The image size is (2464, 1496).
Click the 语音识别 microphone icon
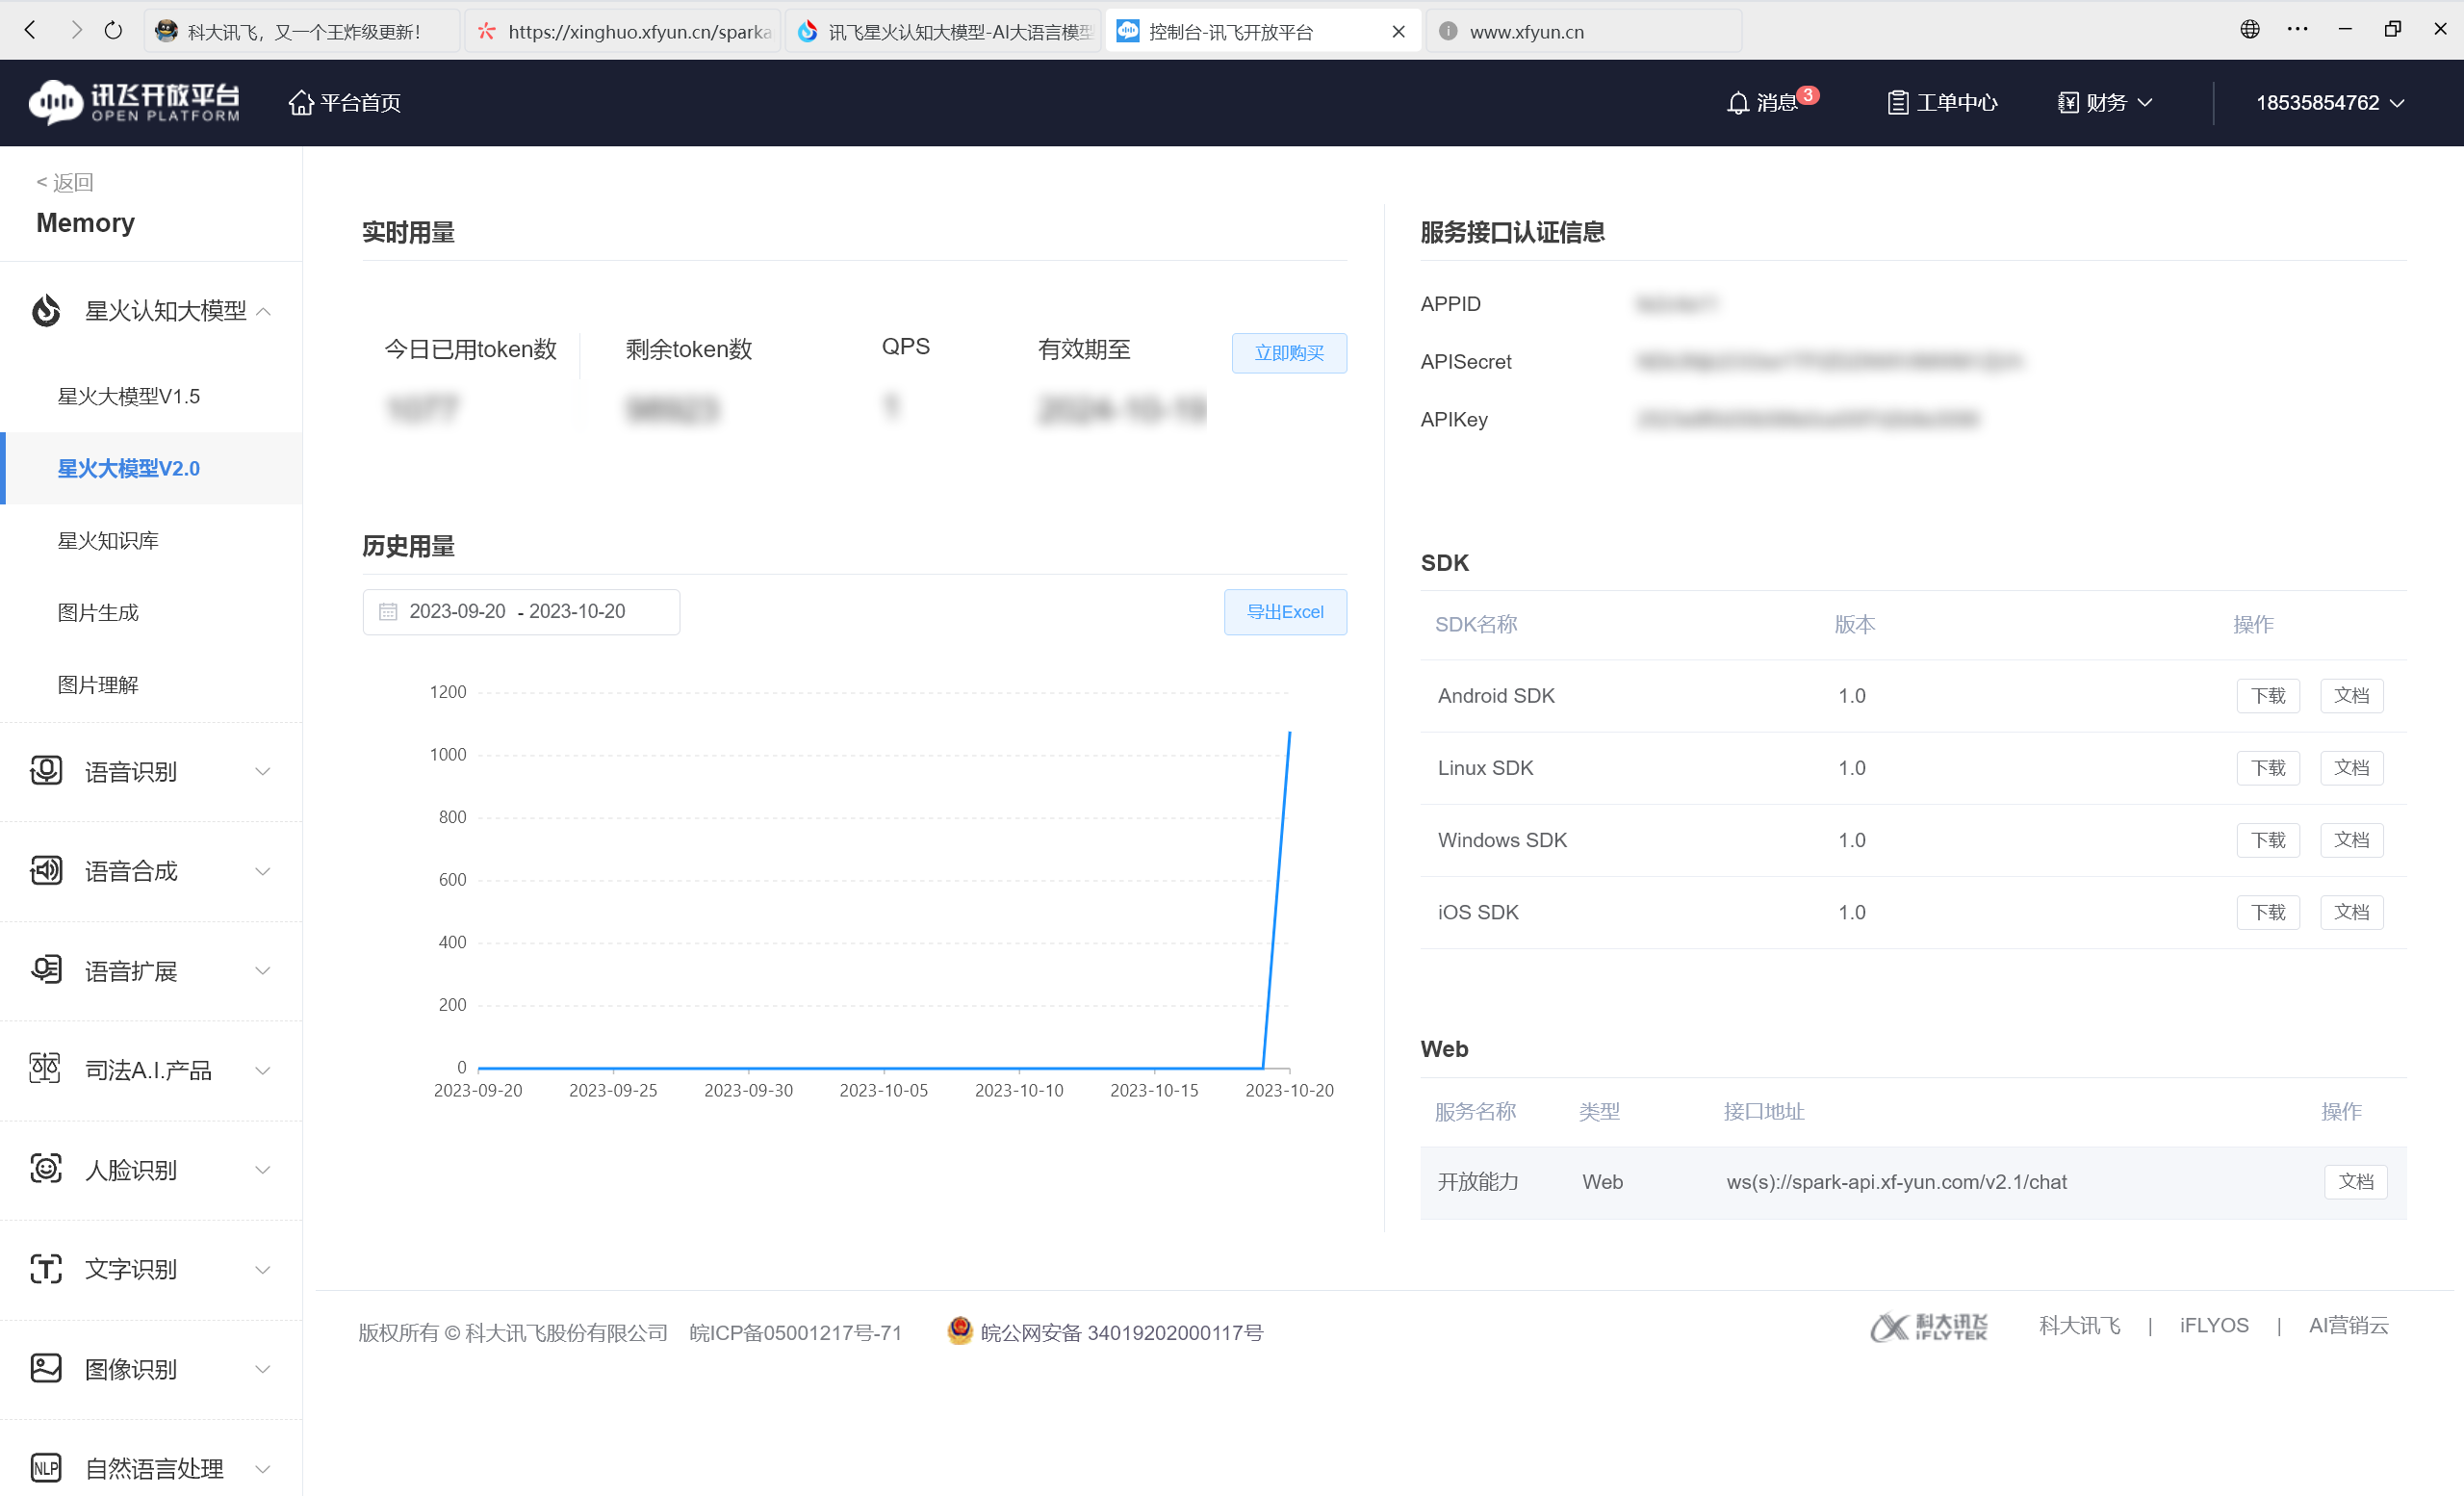[x=46, y=771]
